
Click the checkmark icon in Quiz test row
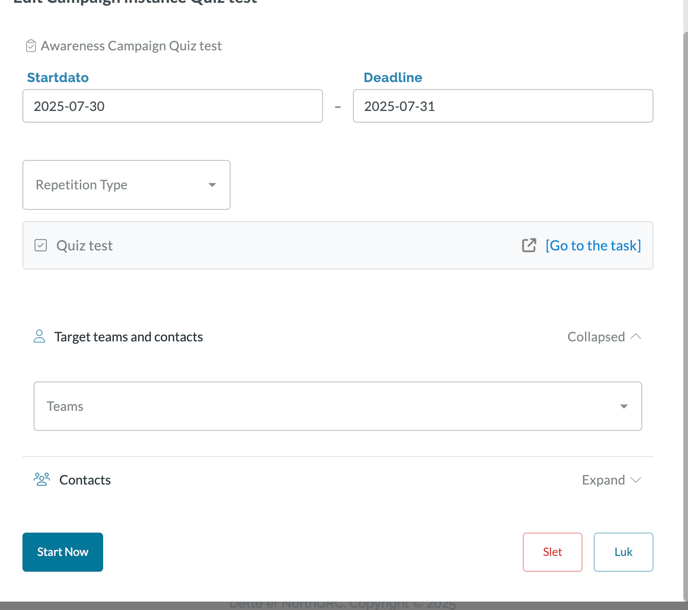coord(41,245)
